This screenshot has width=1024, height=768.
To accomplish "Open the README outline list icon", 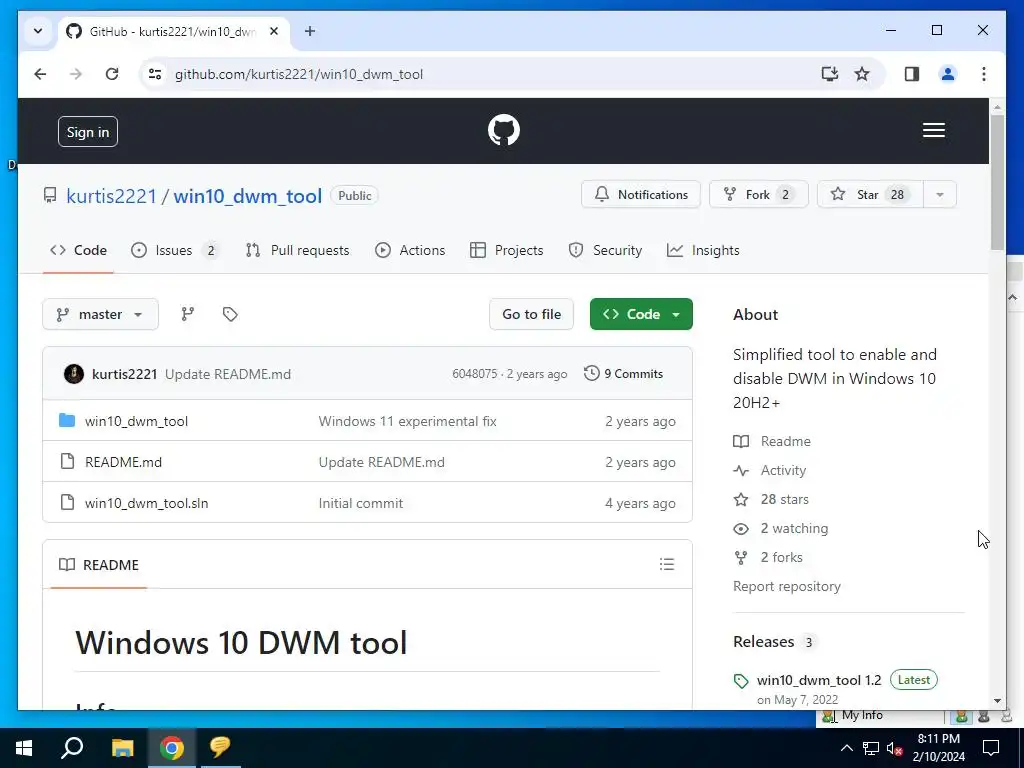I will coord(667,564).
